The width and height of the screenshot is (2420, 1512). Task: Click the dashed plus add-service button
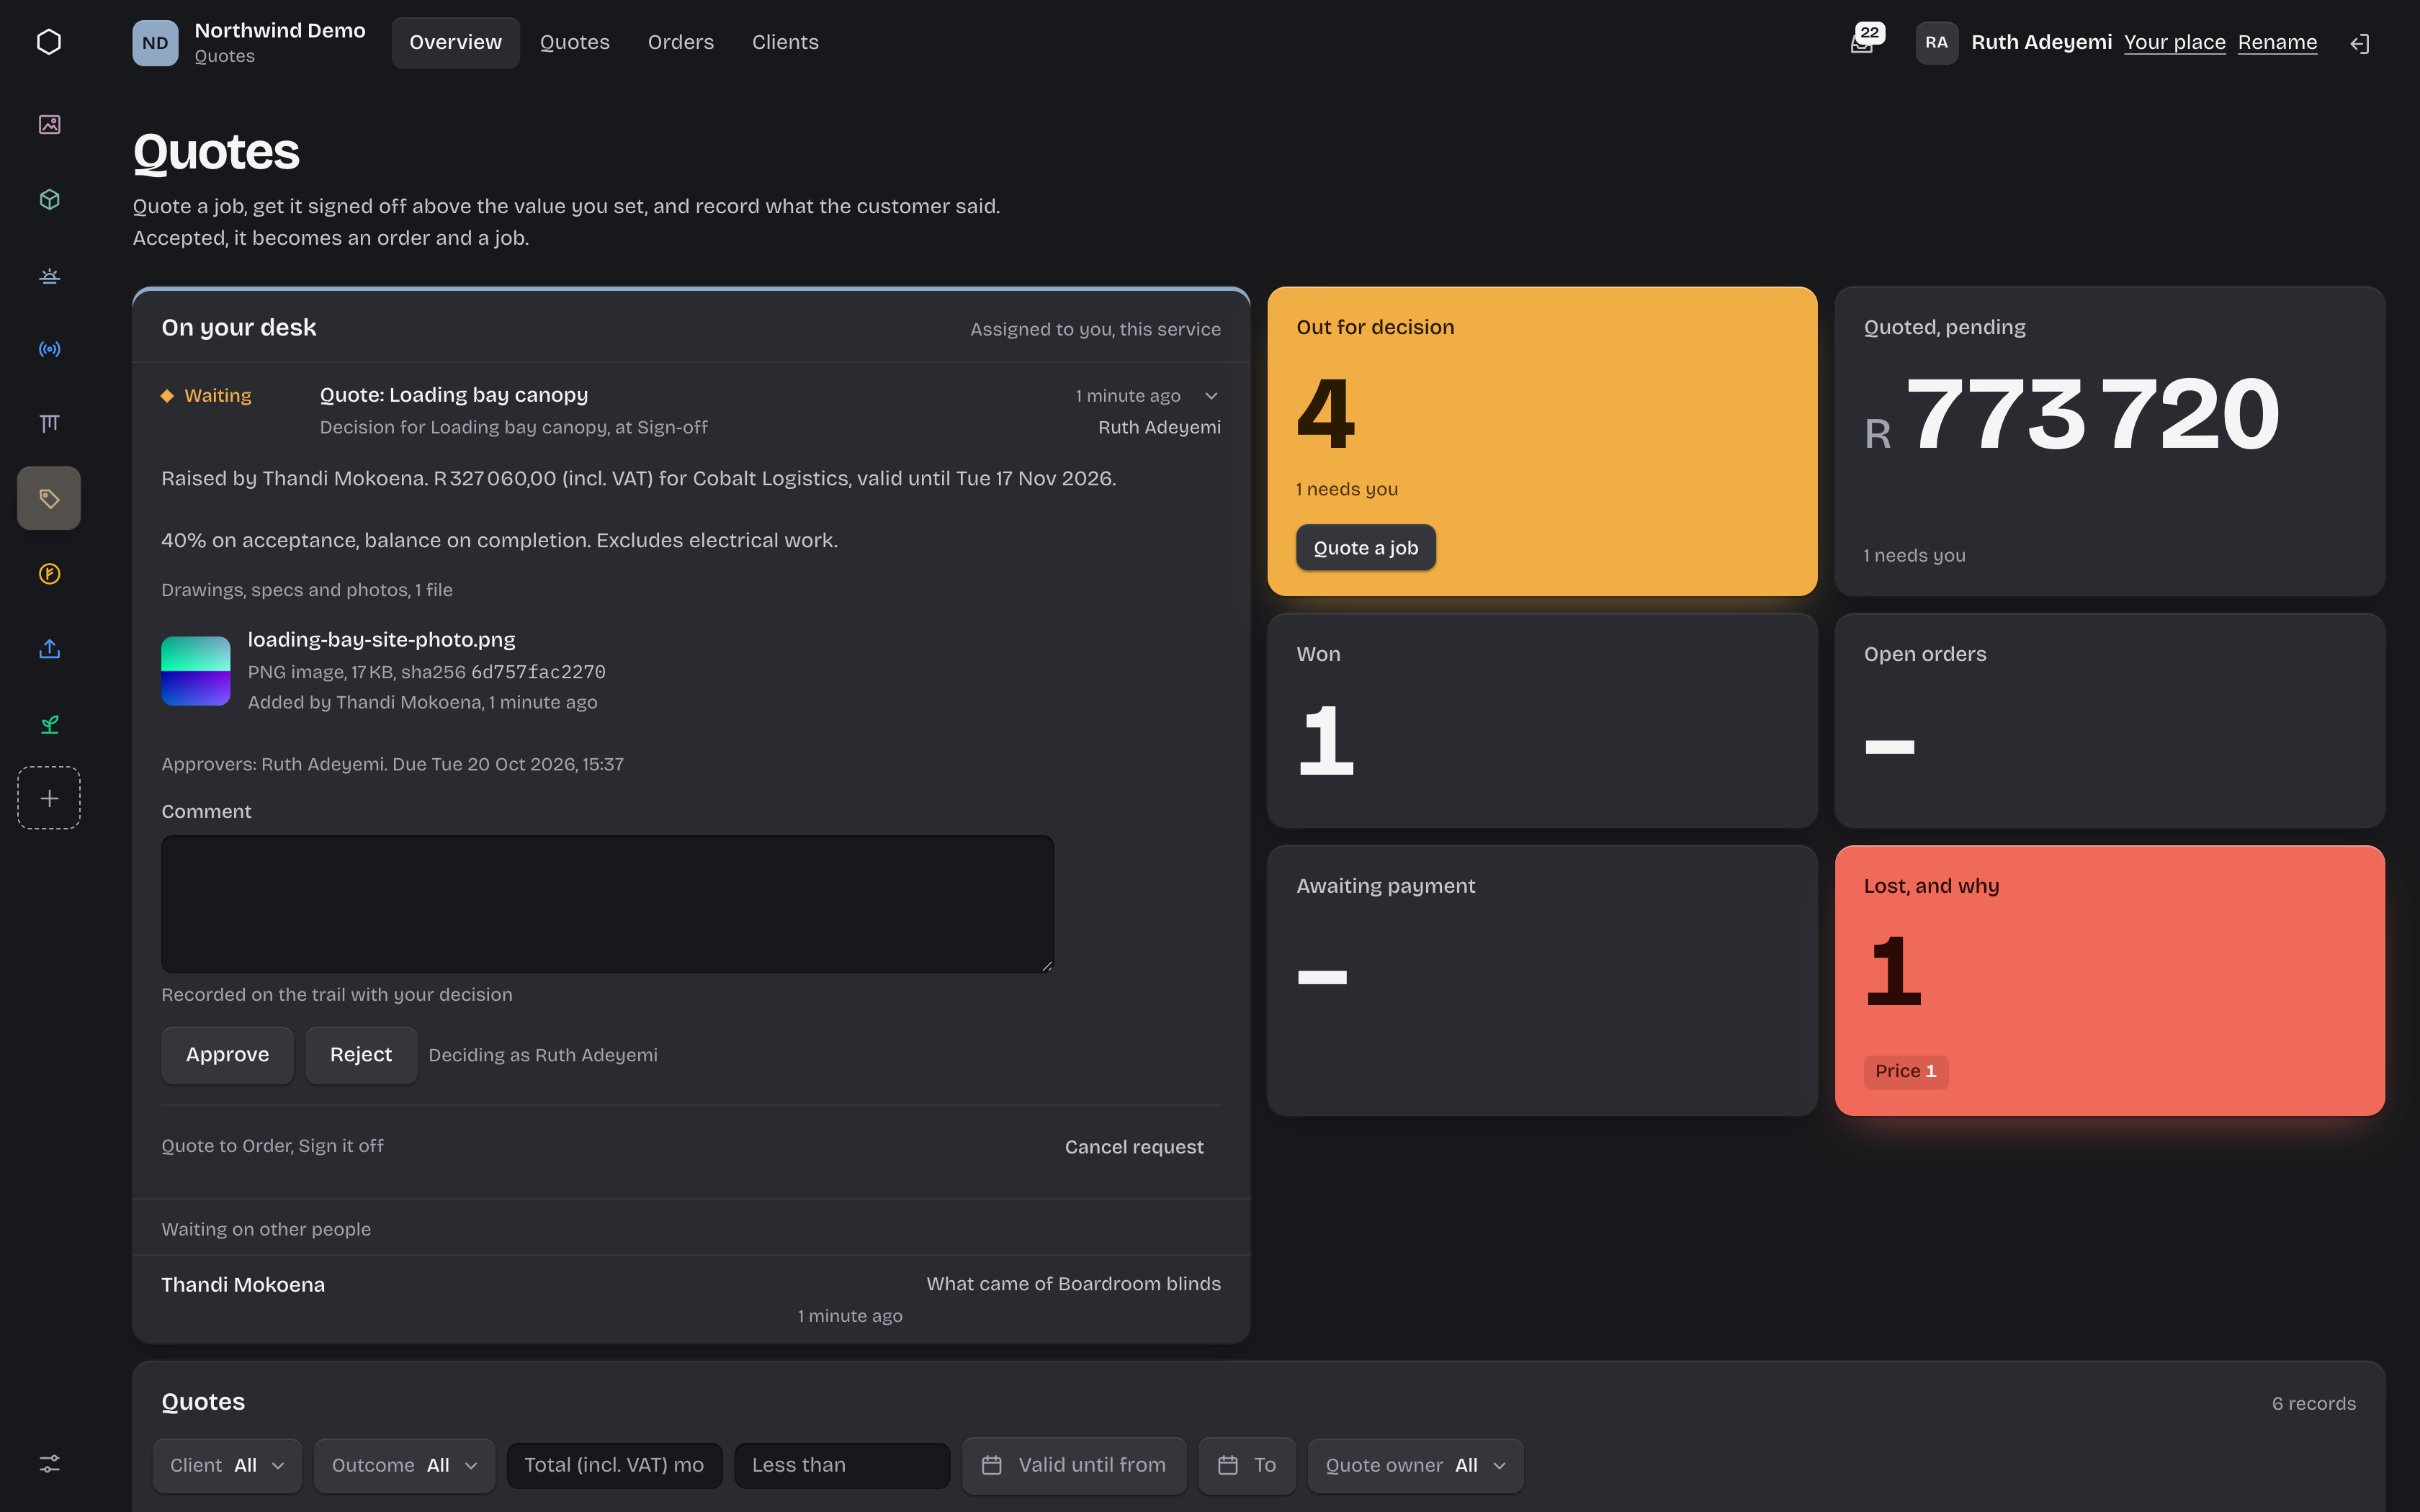[49, 798]
